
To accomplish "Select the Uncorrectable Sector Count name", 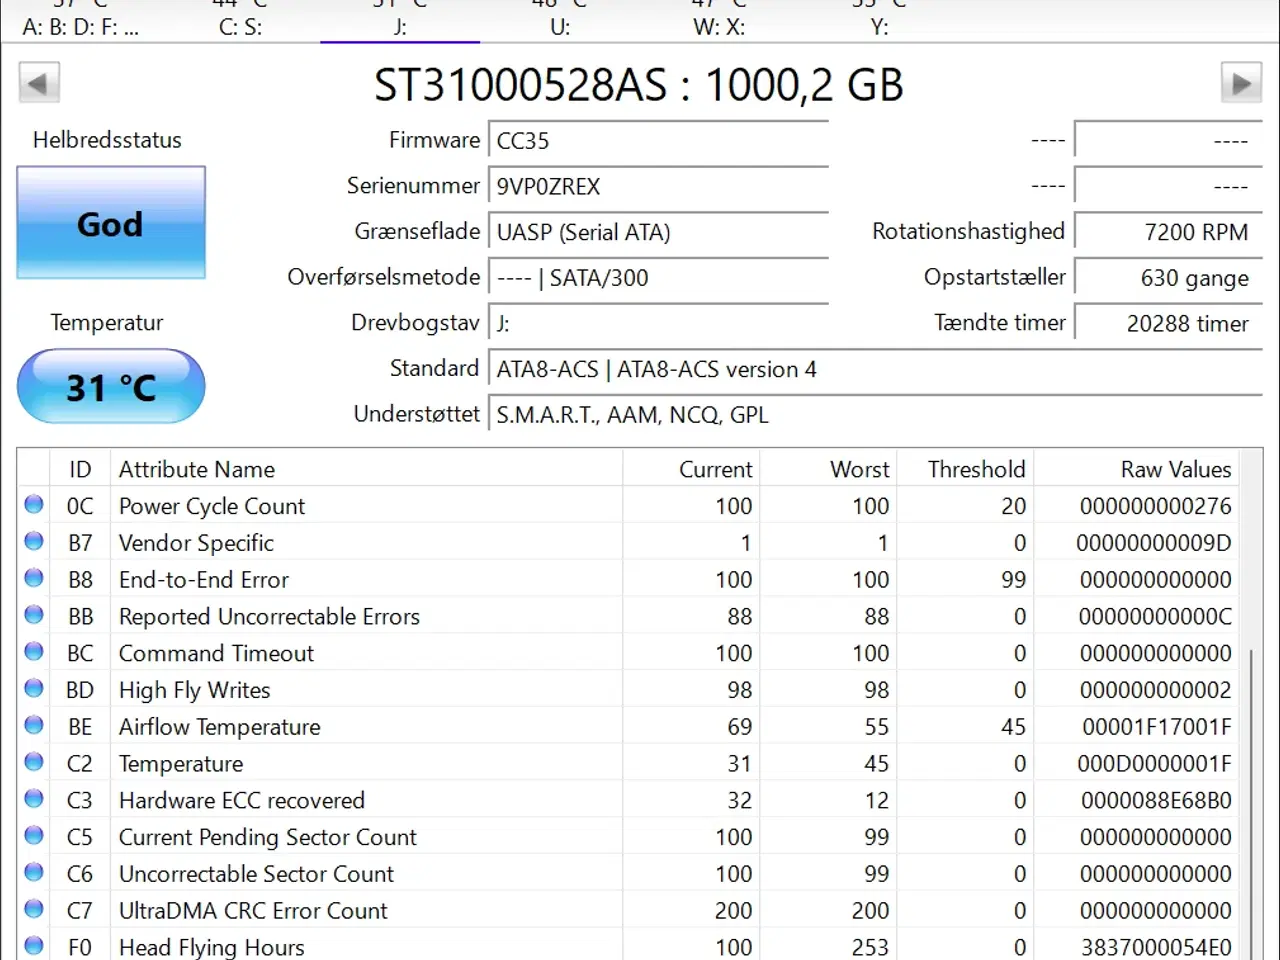I will pyautogui.click(x=256, y=874).
